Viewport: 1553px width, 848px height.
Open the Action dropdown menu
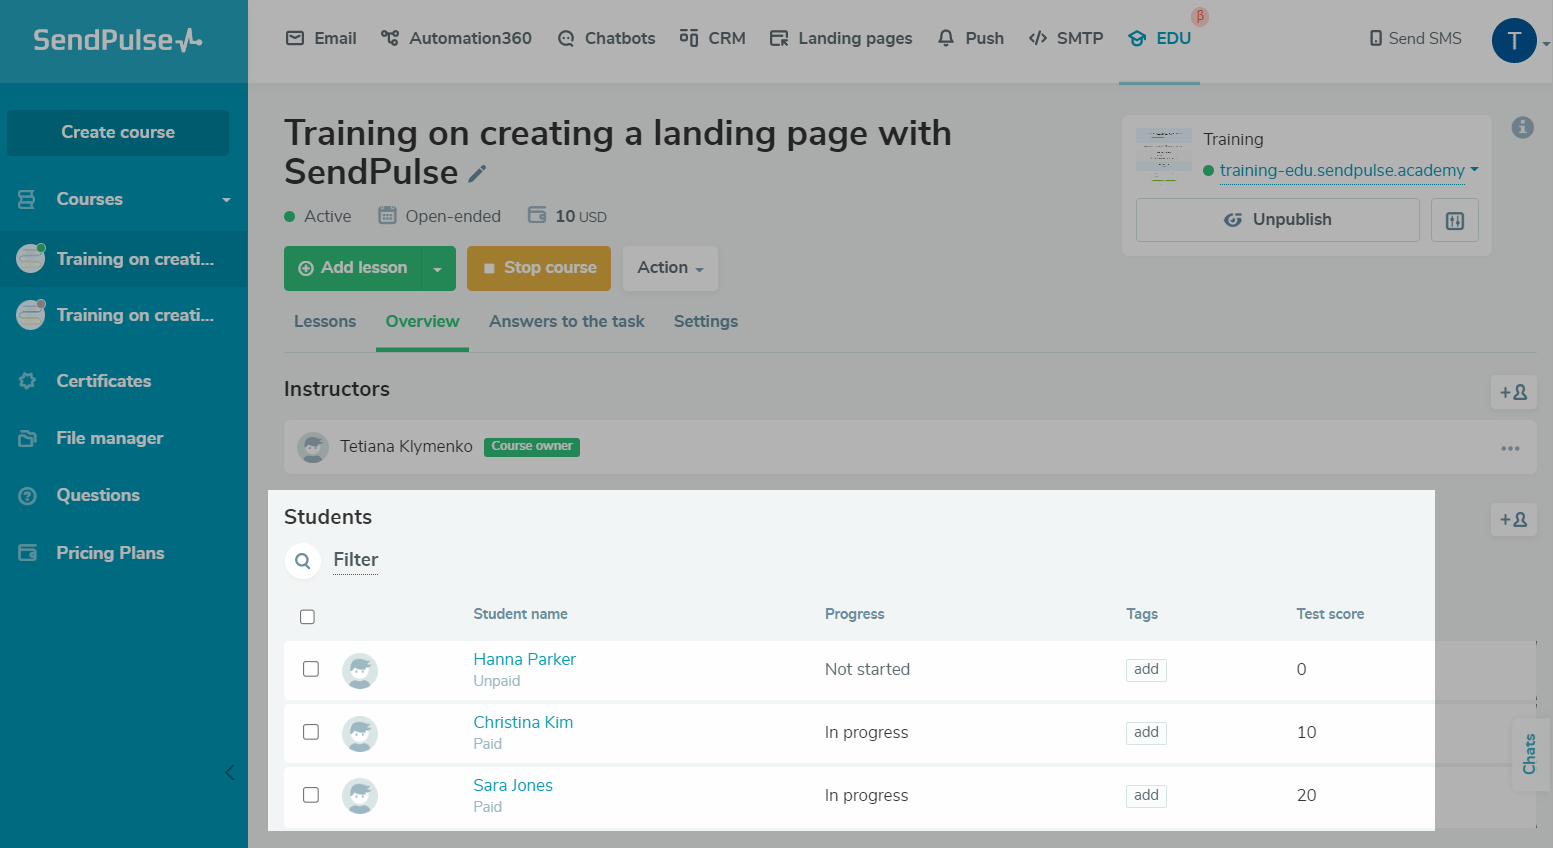[670, 268]
